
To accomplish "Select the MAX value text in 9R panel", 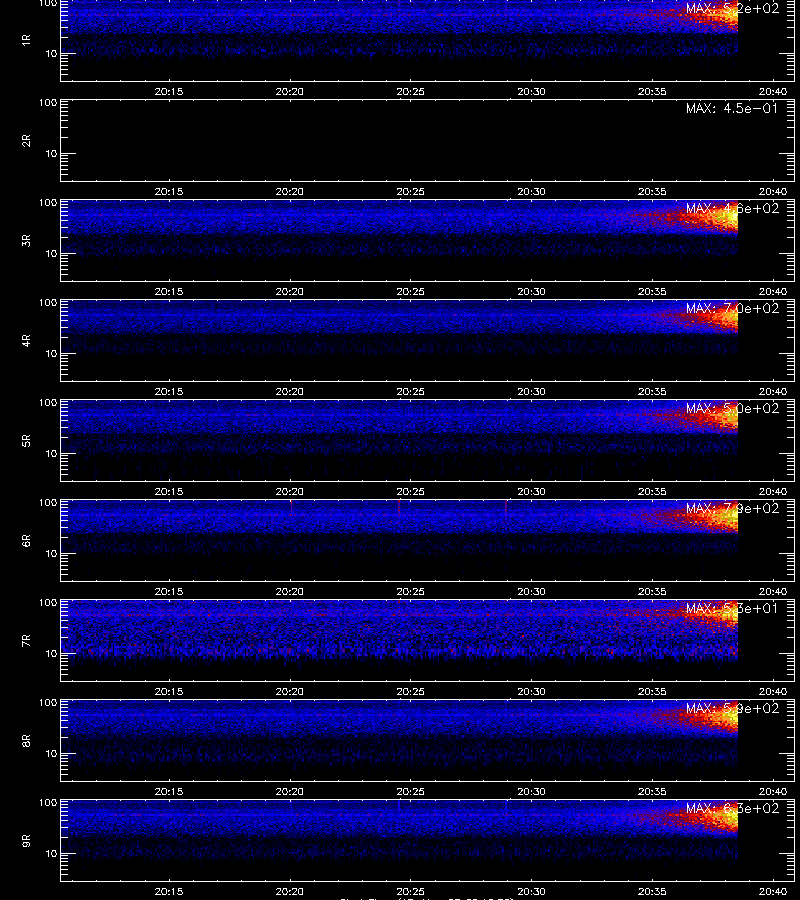I will (x=732, y=808).
